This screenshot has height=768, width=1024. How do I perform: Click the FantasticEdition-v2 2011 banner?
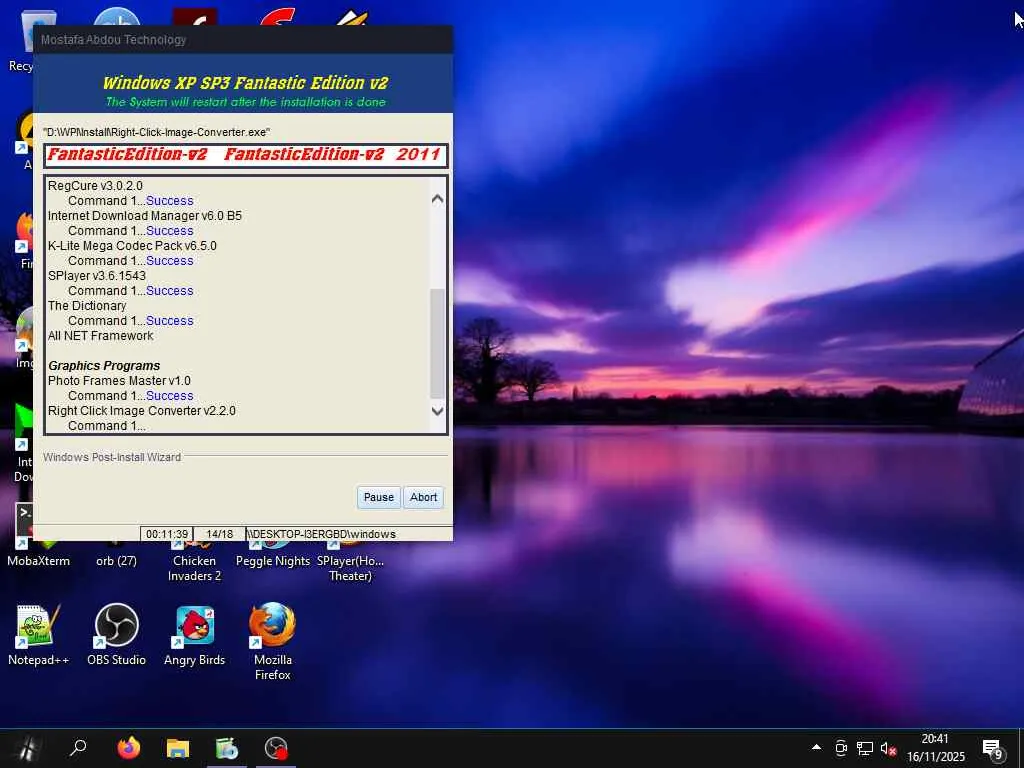pyautogui.click(x=246, y=155)
